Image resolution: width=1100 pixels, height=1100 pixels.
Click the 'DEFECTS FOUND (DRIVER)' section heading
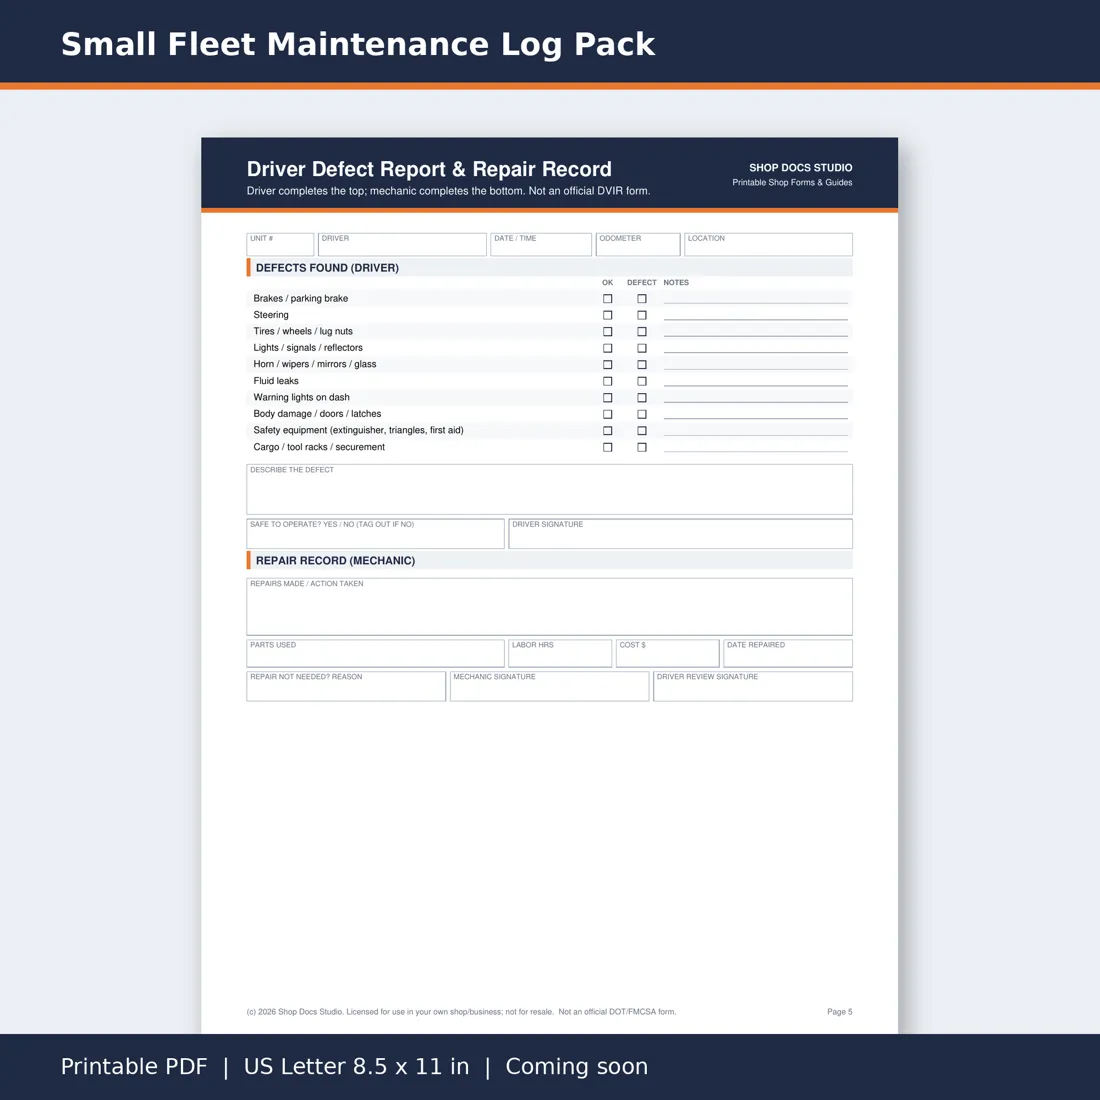327,268
